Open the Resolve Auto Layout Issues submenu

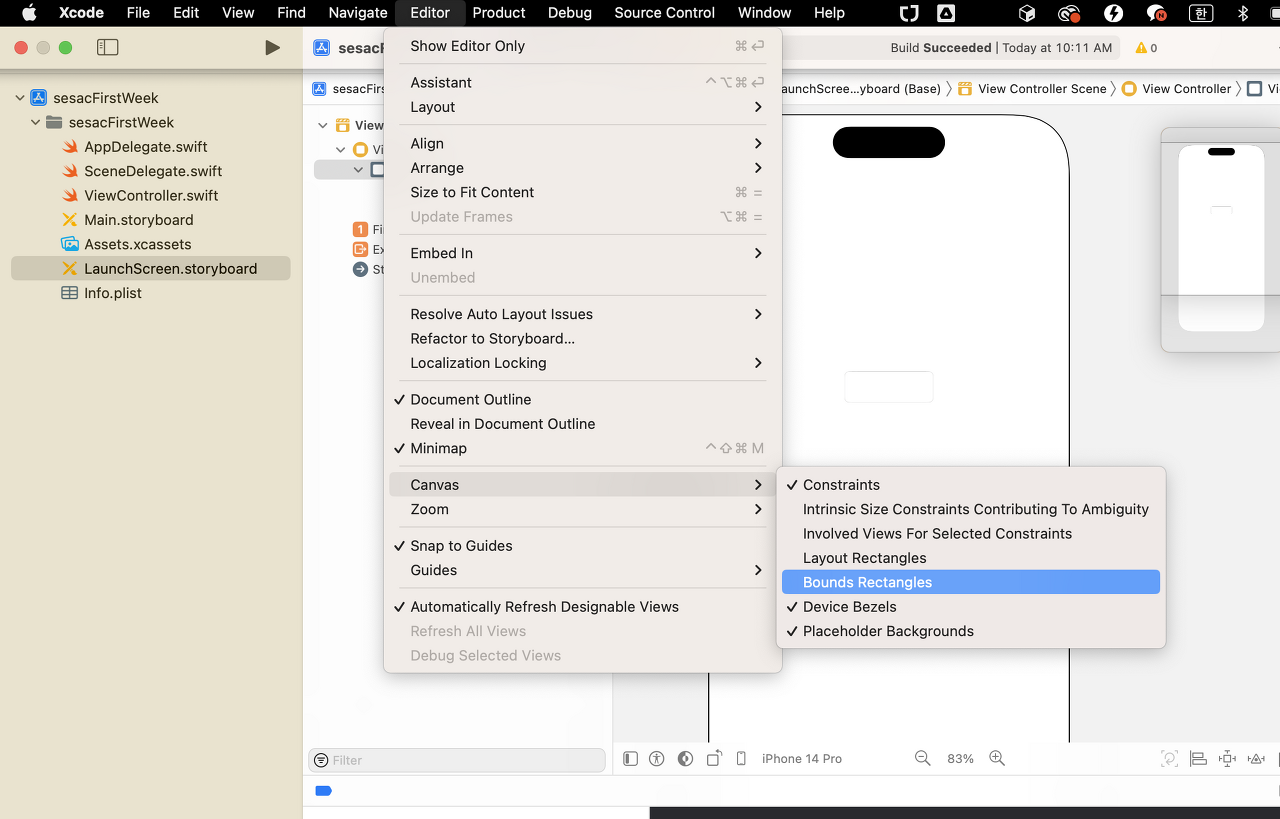(583, 314)
